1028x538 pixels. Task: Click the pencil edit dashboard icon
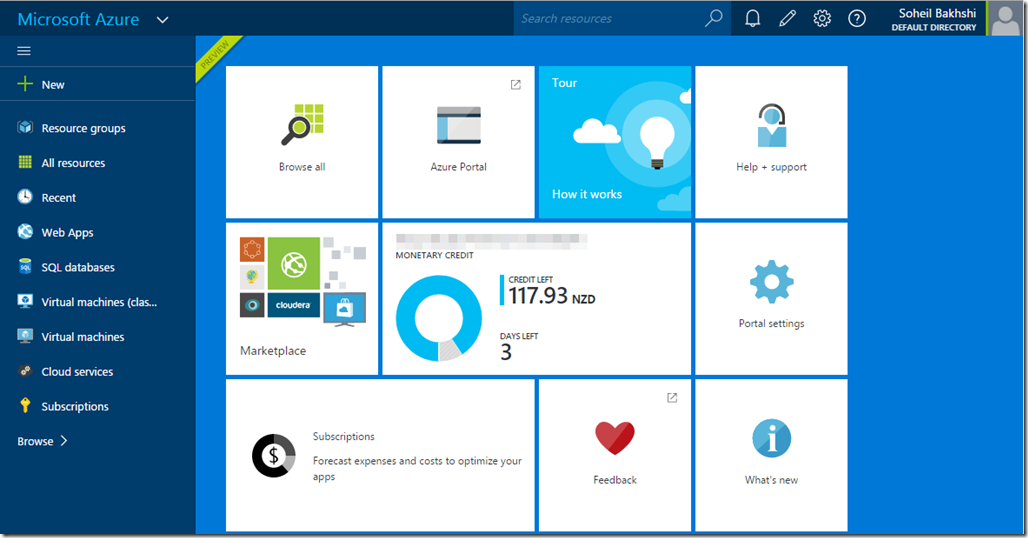pyautogui.click(x=787, y=18)
